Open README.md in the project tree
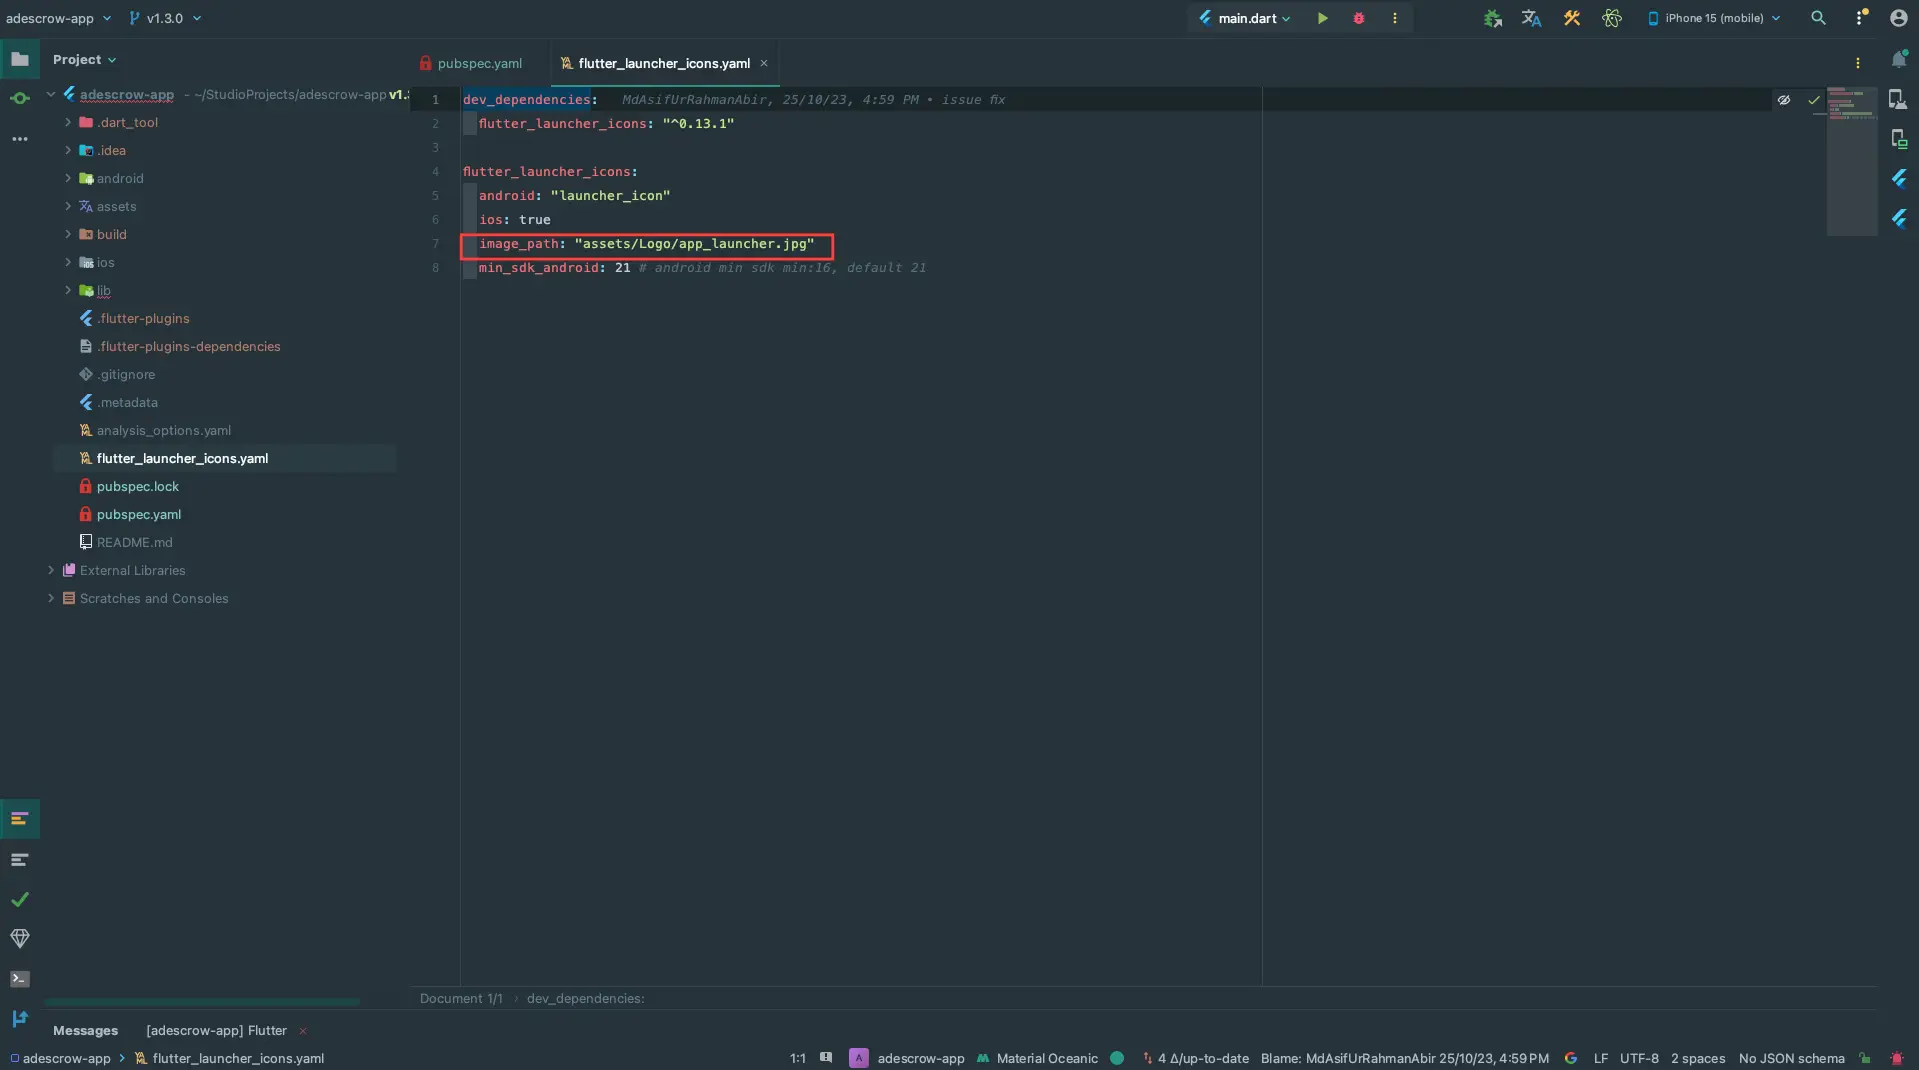Screen dimensions: 1919x1070 tap(134, 542)
